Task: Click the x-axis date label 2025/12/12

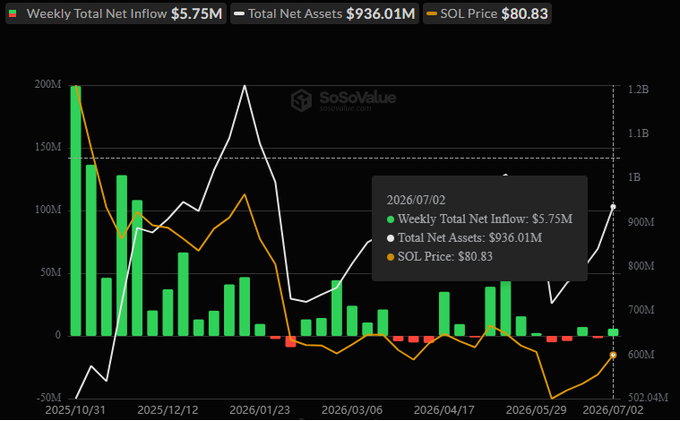Action: pyautogui.click(x=168, y=410)
